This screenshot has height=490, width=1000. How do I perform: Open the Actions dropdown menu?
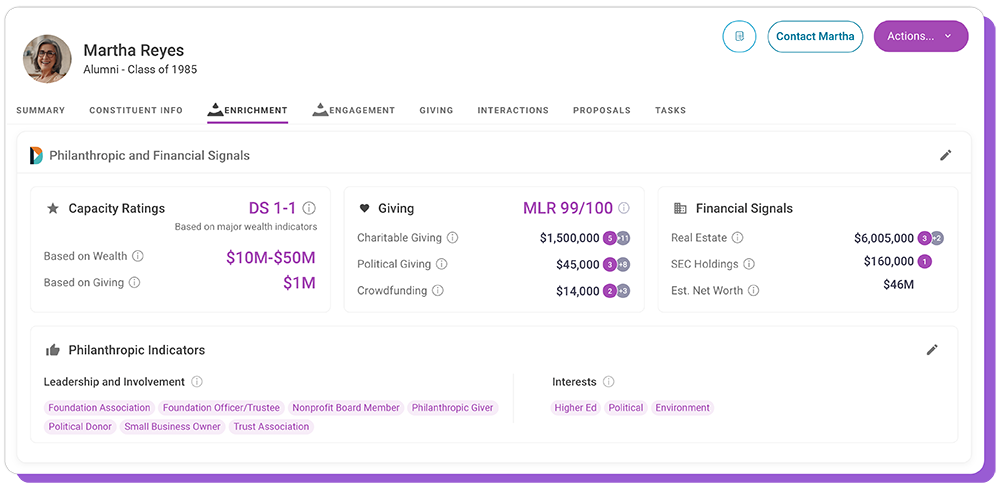point(920,36)
